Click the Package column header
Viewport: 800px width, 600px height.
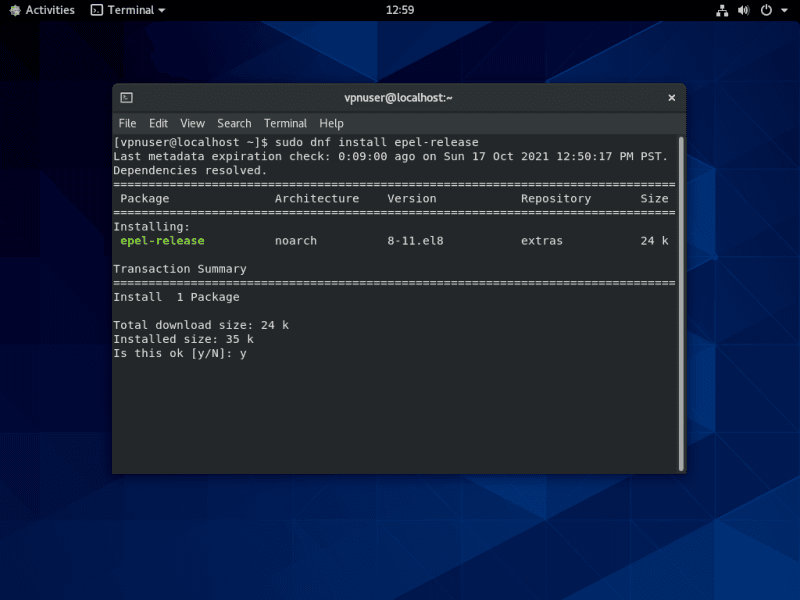(x=144, y=198)
